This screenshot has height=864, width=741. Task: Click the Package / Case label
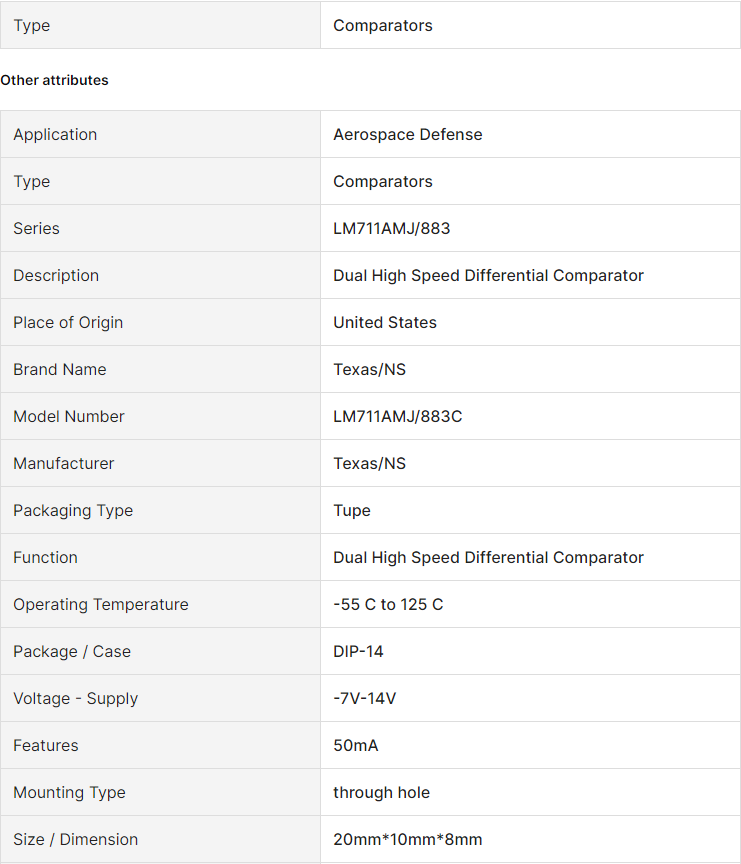click(x=72, y=651)
